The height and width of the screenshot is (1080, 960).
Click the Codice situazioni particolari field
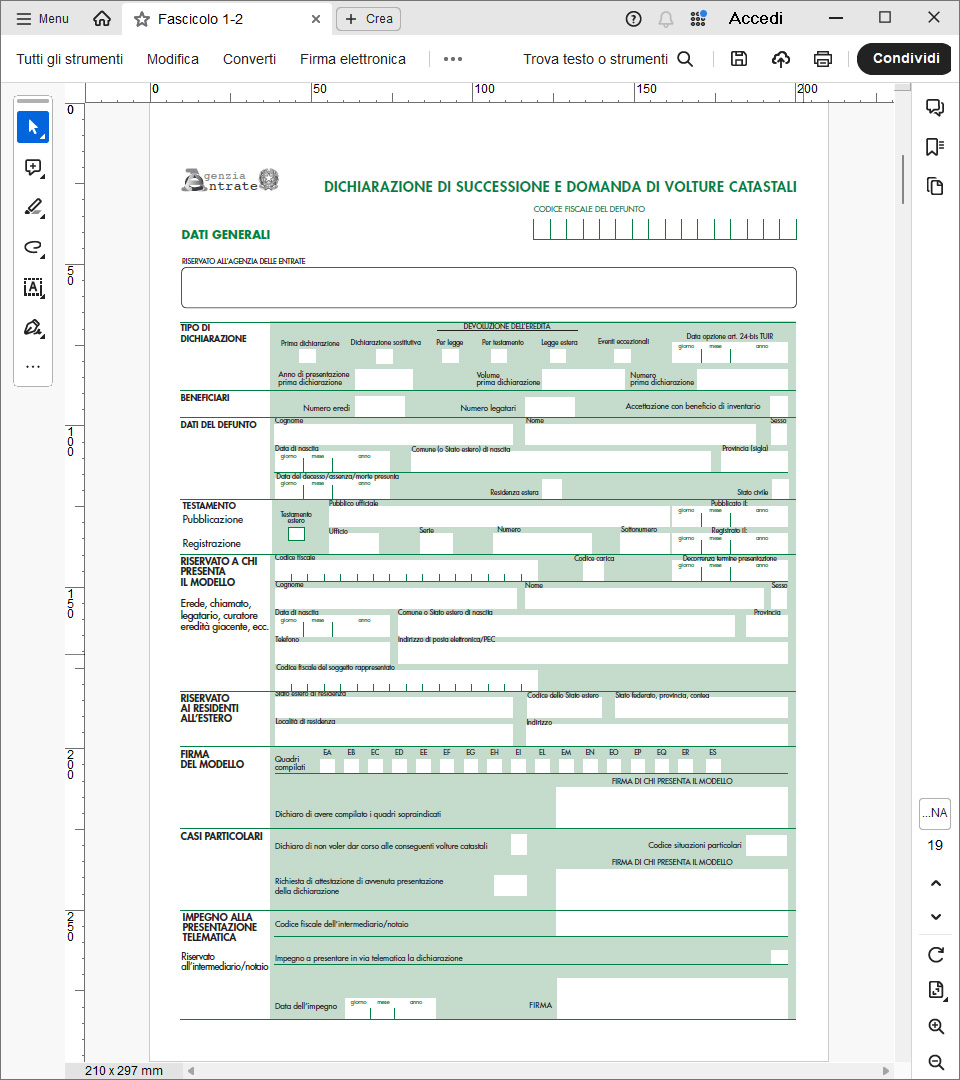[x=766, y=845]
